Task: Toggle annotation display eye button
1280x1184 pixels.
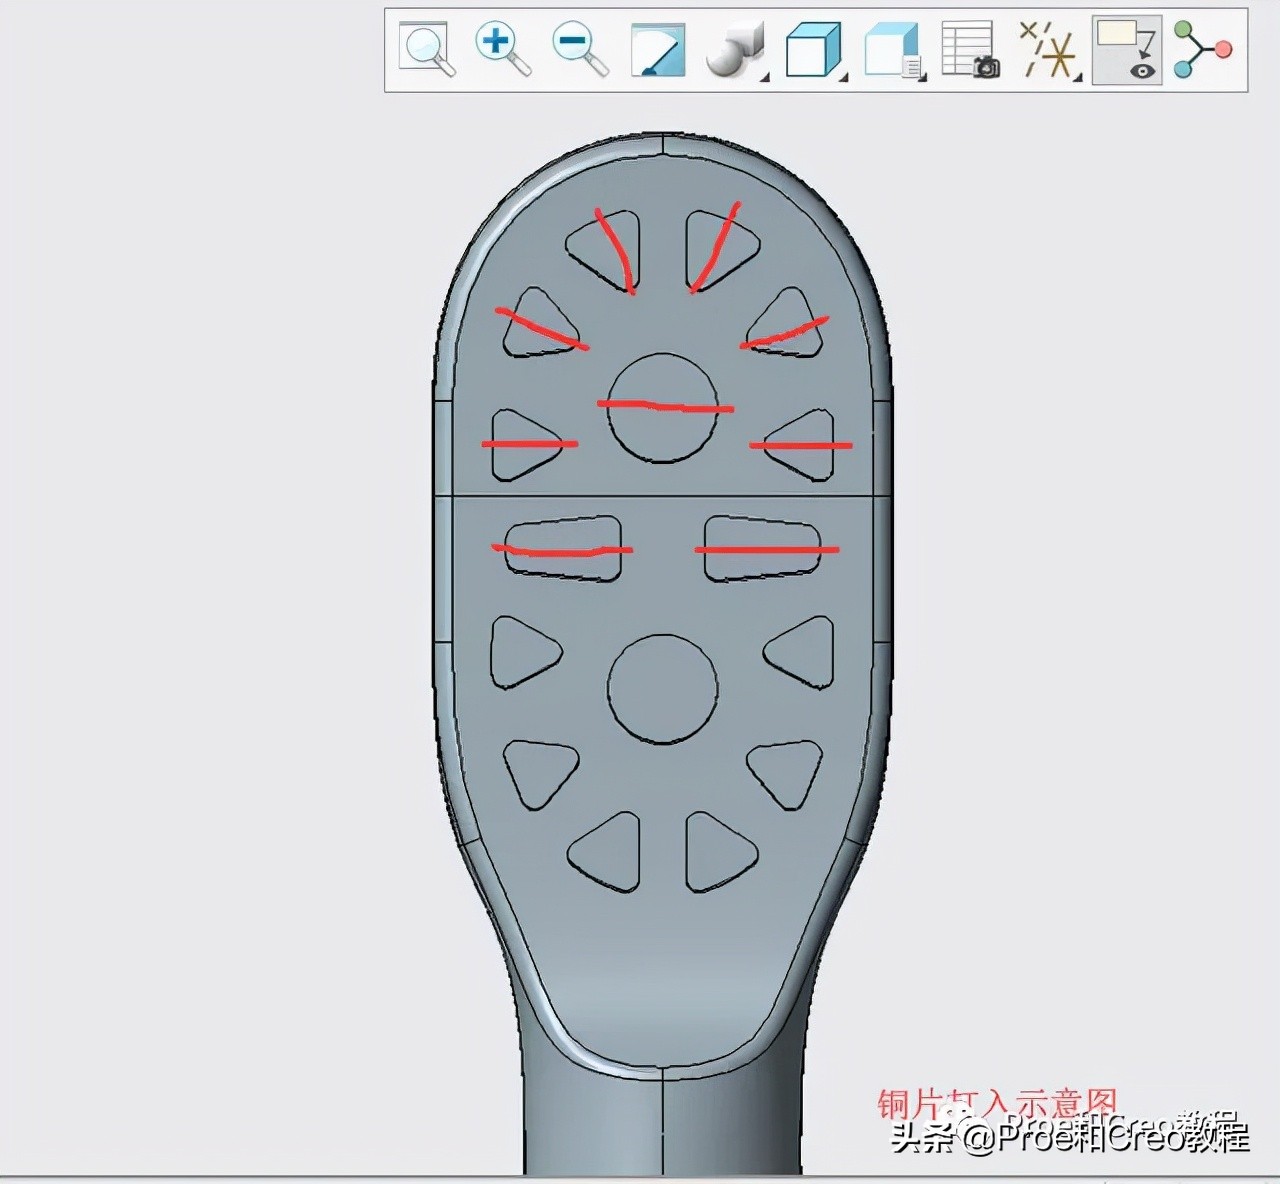Action: 1126,50
